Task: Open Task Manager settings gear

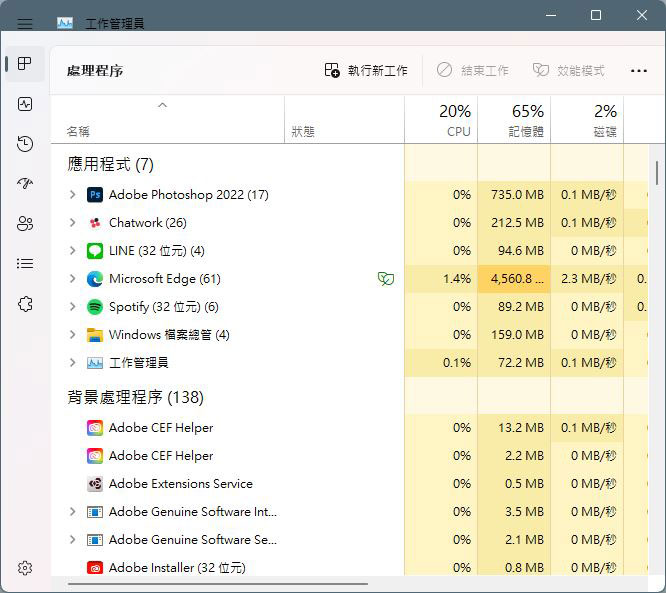Action: pos(25,567)
